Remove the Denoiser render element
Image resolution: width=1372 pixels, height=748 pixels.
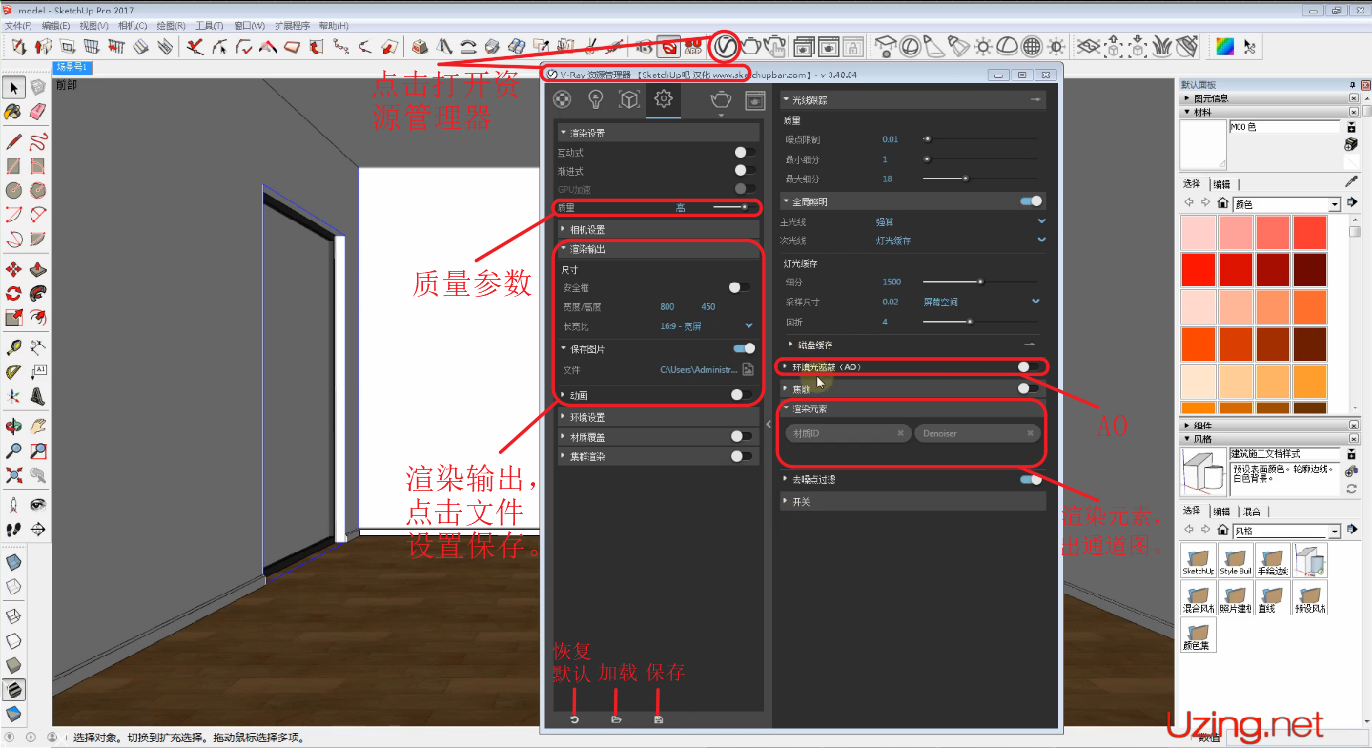pyautogui.click(x=1030, y=433)
